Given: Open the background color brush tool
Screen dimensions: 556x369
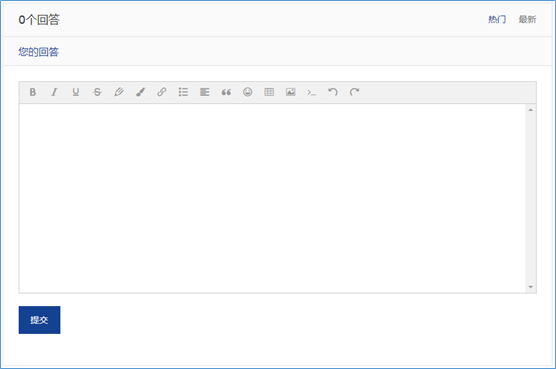Looking at the screenshot, I should tap(140, 92).
